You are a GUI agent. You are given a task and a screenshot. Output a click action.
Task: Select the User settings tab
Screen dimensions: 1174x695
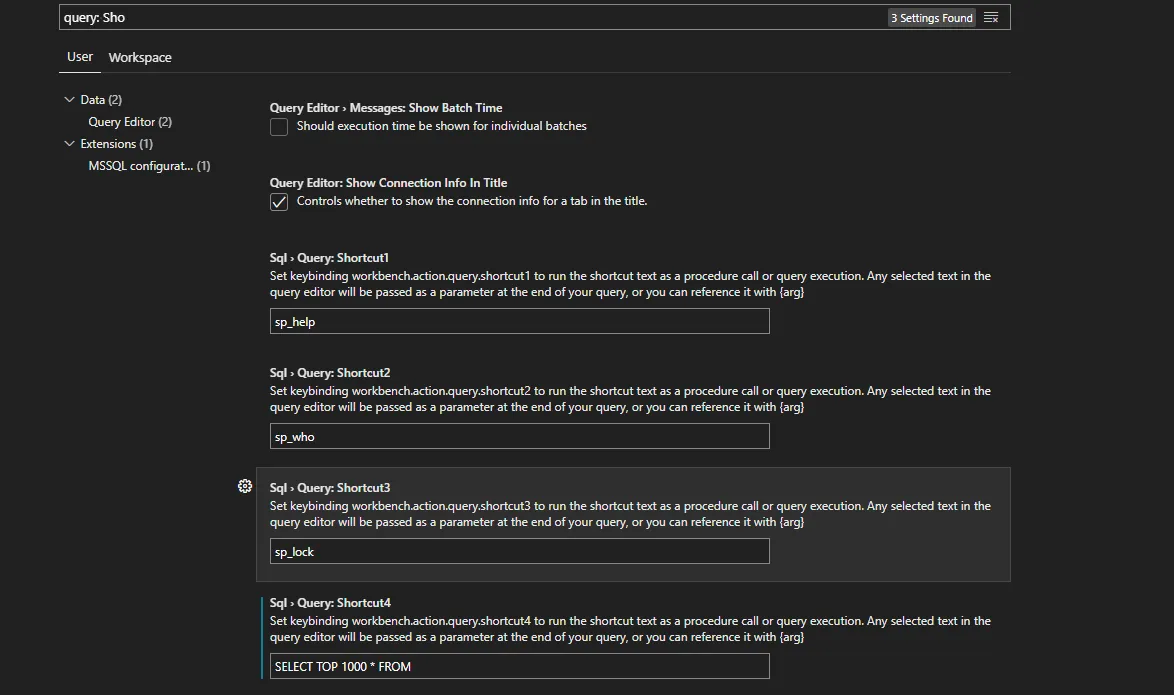coord(80,57)
